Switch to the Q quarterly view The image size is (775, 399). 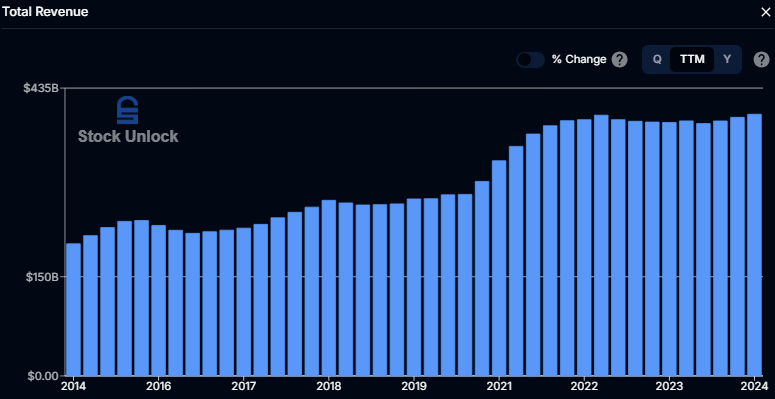click(x=657, y=59)
